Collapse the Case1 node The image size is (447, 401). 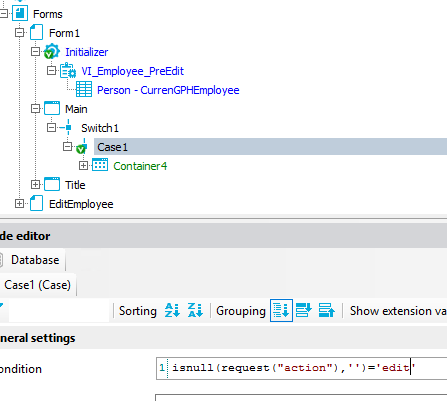pos(67,147)
